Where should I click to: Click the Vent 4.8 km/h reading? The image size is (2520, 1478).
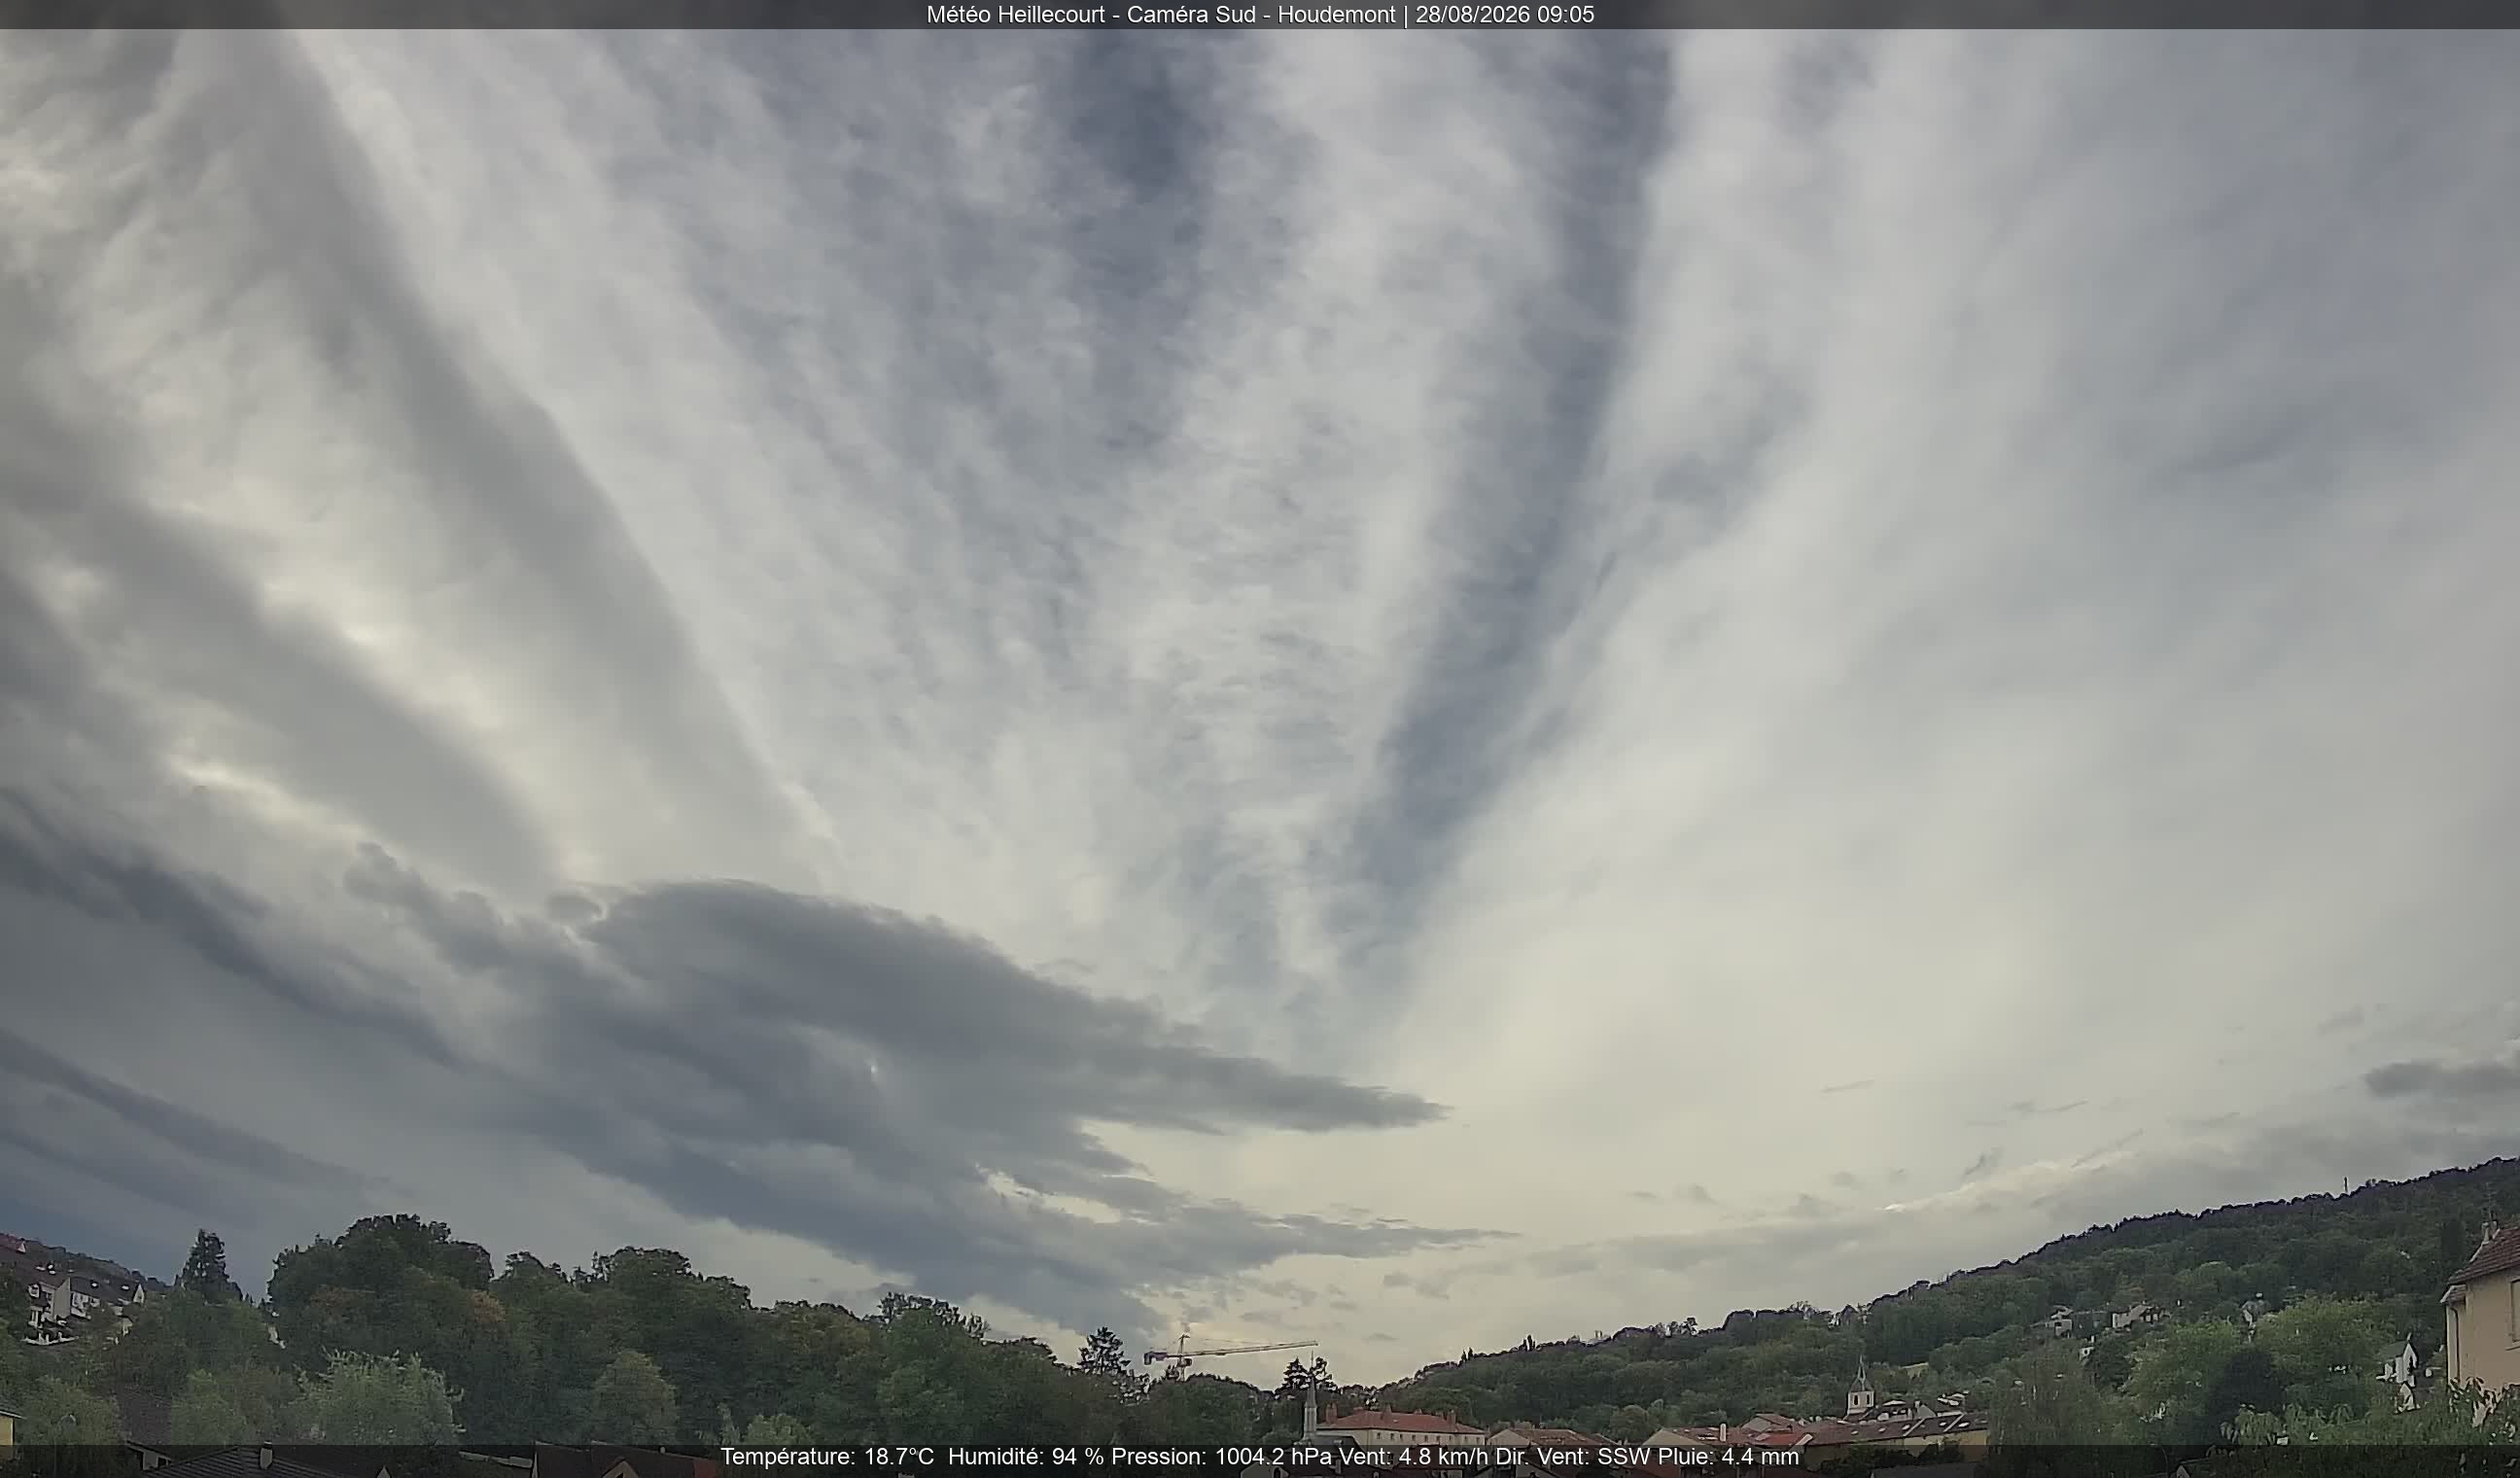(x=1413, y=1457)
